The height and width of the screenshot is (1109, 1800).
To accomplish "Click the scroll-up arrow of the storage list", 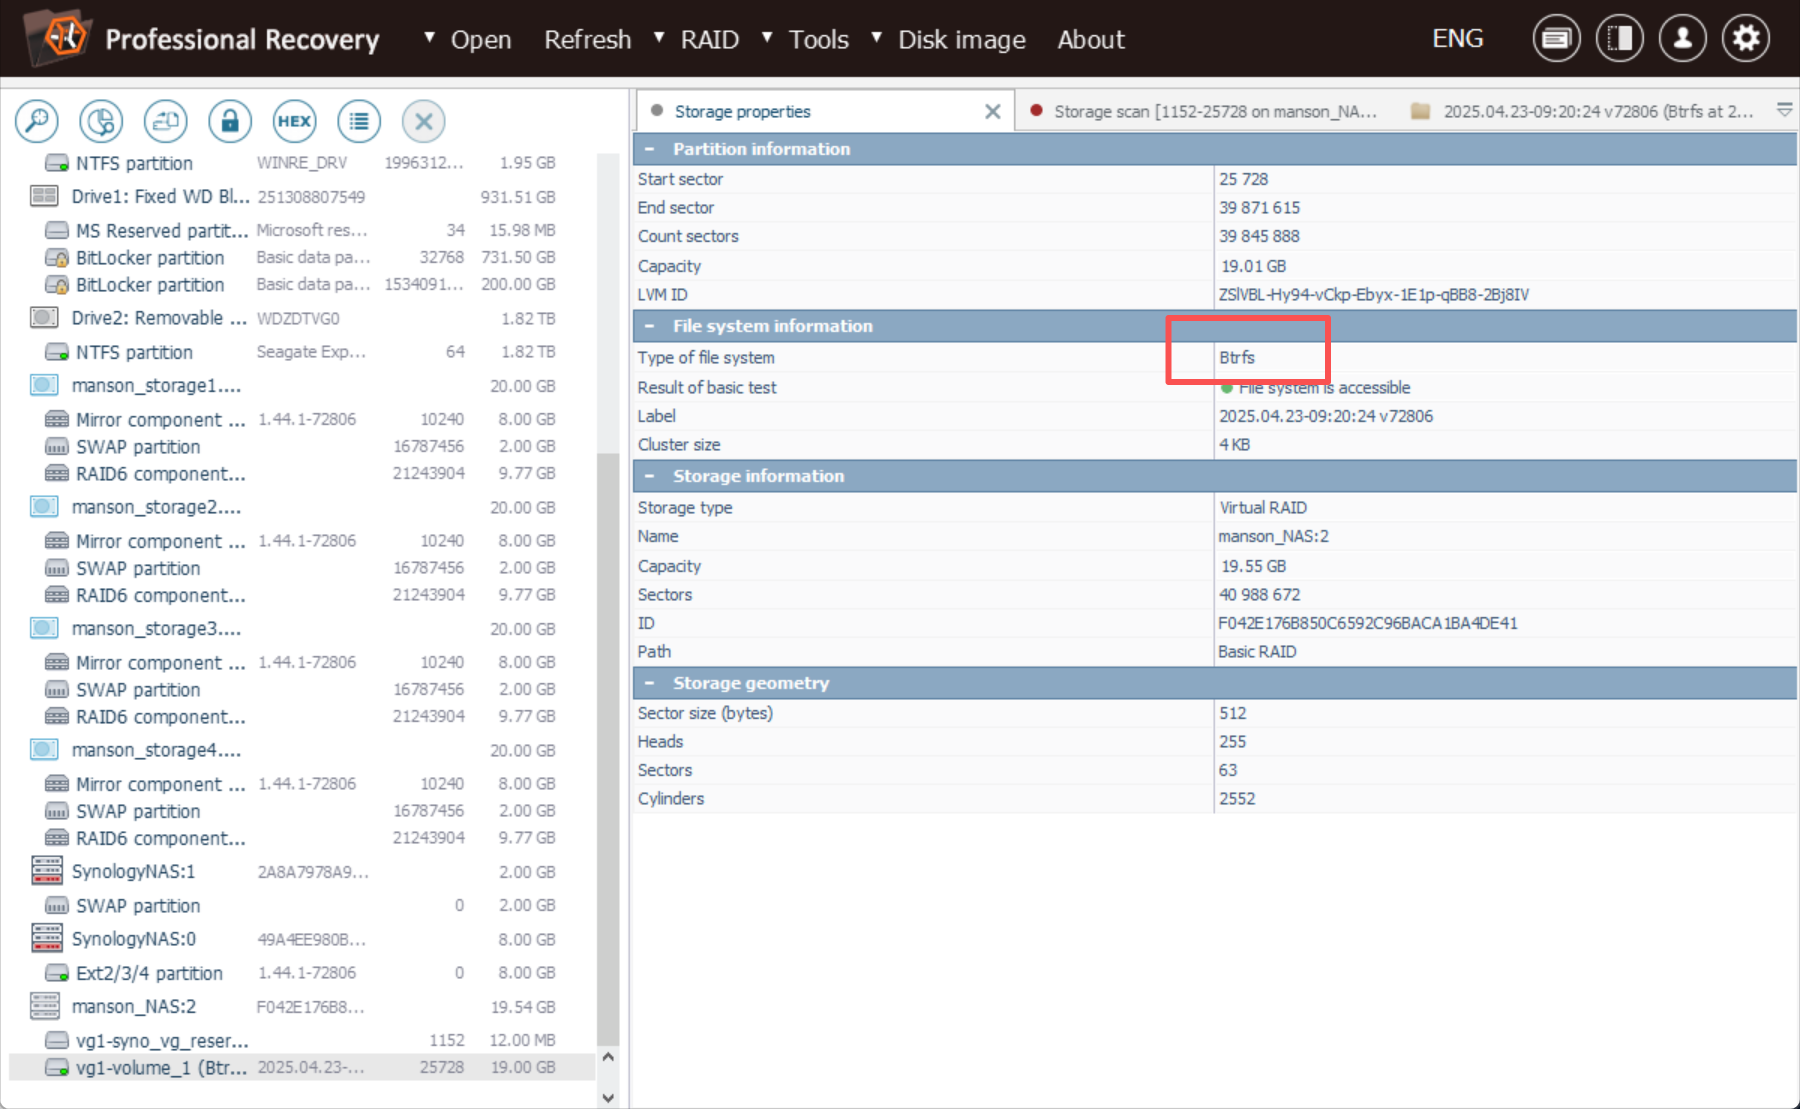I will [608, 1057].
